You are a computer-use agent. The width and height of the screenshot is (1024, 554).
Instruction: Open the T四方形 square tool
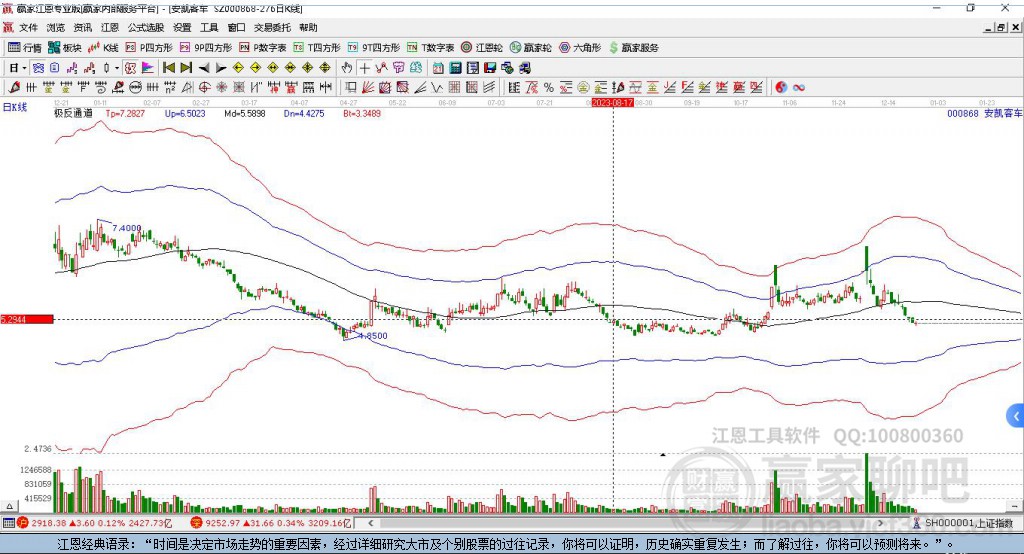[317, 48]
